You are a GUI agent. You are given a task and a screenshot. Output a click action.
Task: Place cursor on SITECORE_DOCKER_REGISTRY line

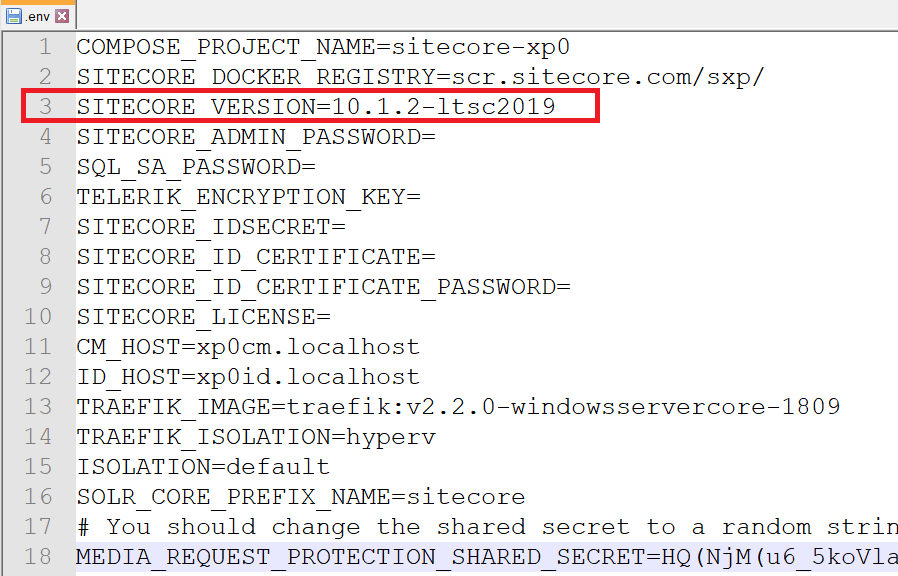pos(420,77)
